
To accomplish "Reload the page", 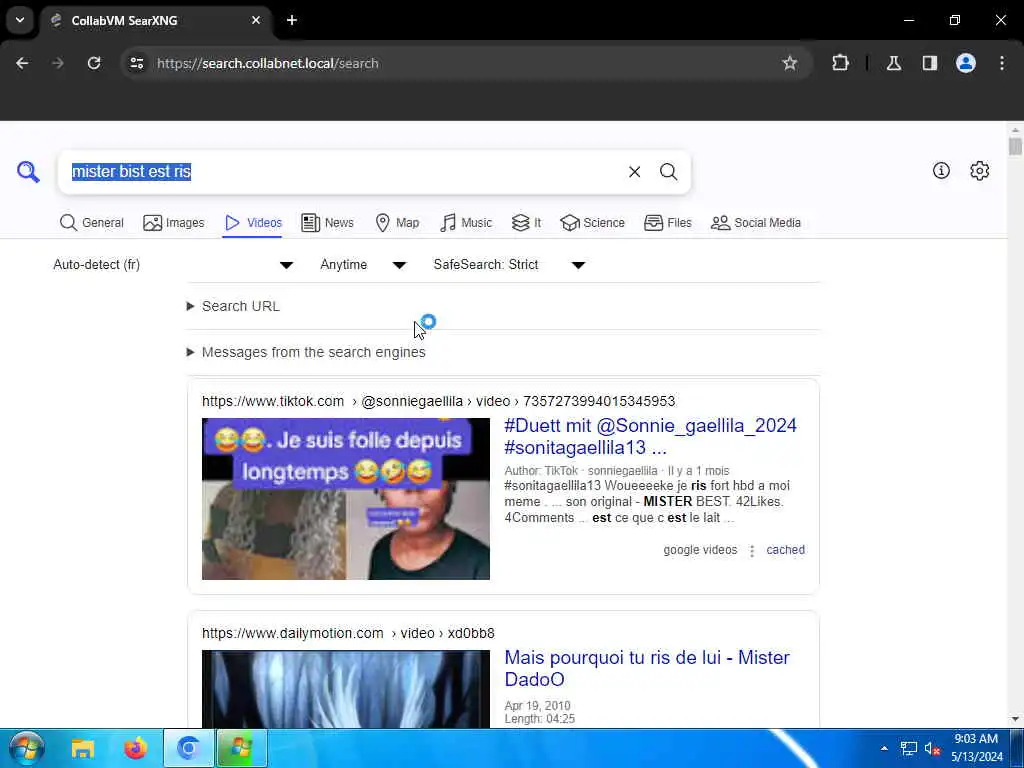I will pyautogui.click(x=94, y=63).
